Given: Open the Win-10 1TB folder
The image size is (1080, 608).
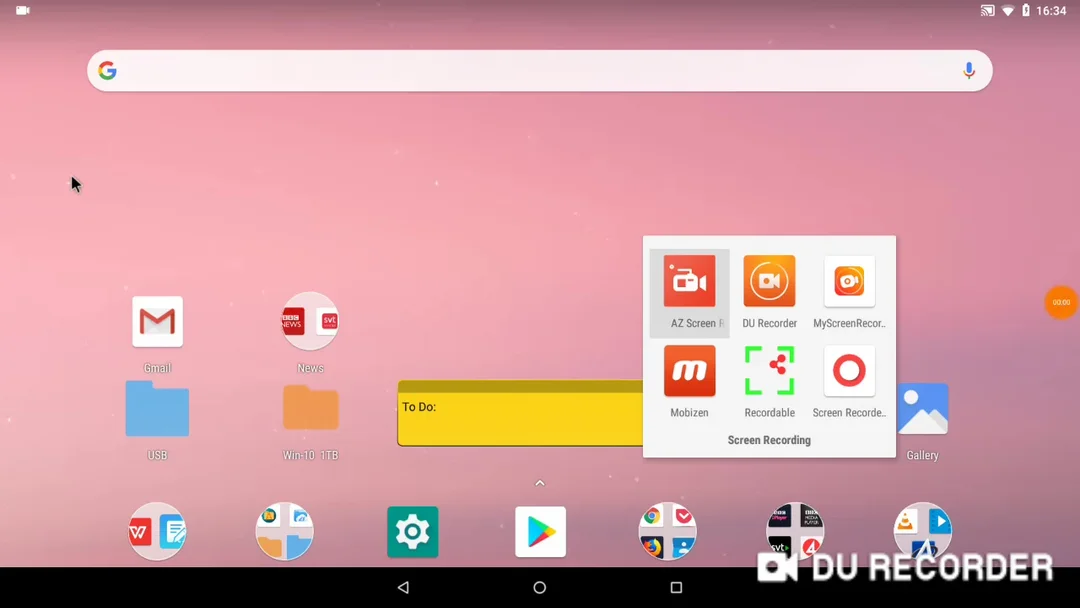Looking at the screenshot, I should (x=311, y=408).
